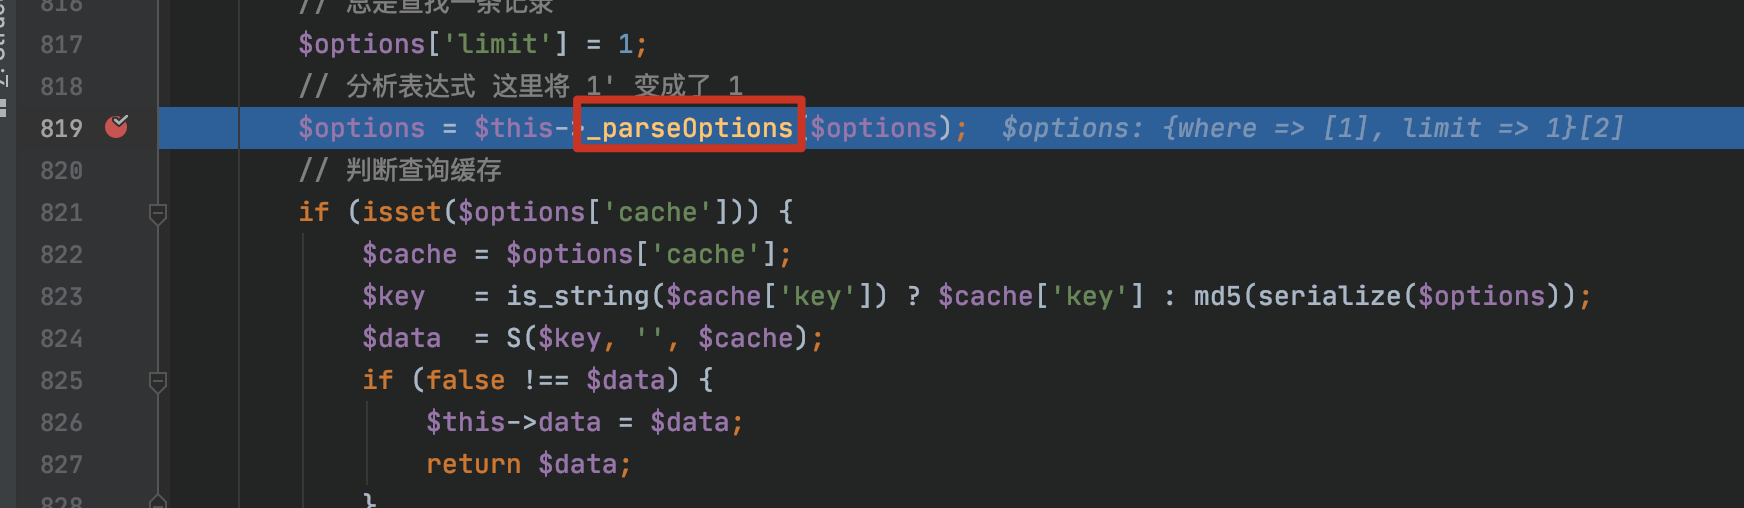This screenshot has height=508, width=1744.
Task: Click the S function call on line 824
Action: pos(514,338)
